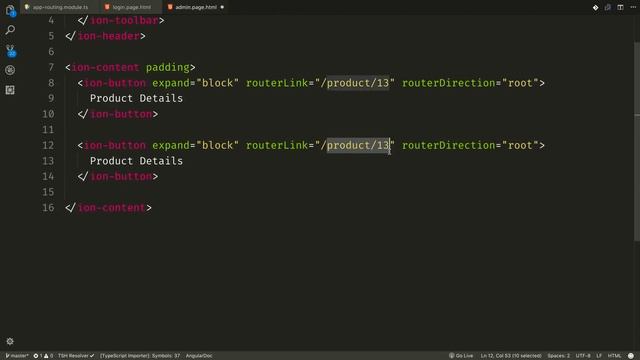Select the admin.page.html tab
The width and height of the screenshot is (640, 360).
pos(196,7)
